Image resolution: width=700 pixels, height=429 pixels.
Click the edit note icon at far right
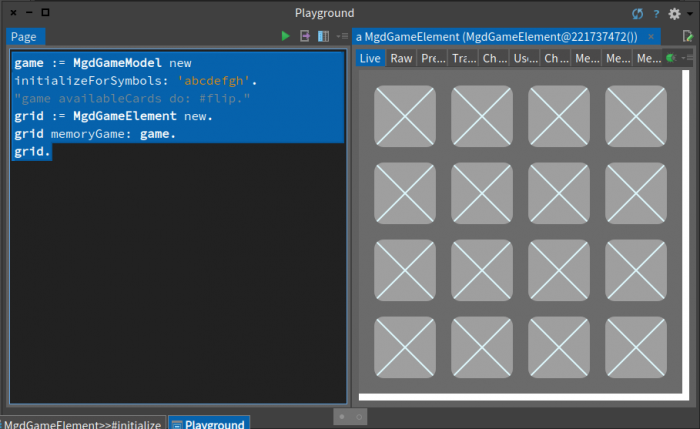pos(688,36)
